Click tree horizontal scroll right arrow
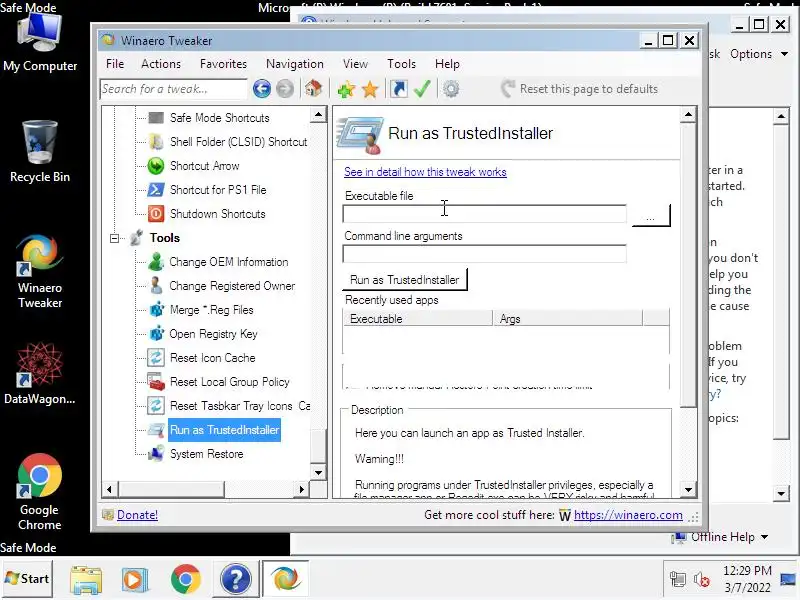 [x=302, y=490]
